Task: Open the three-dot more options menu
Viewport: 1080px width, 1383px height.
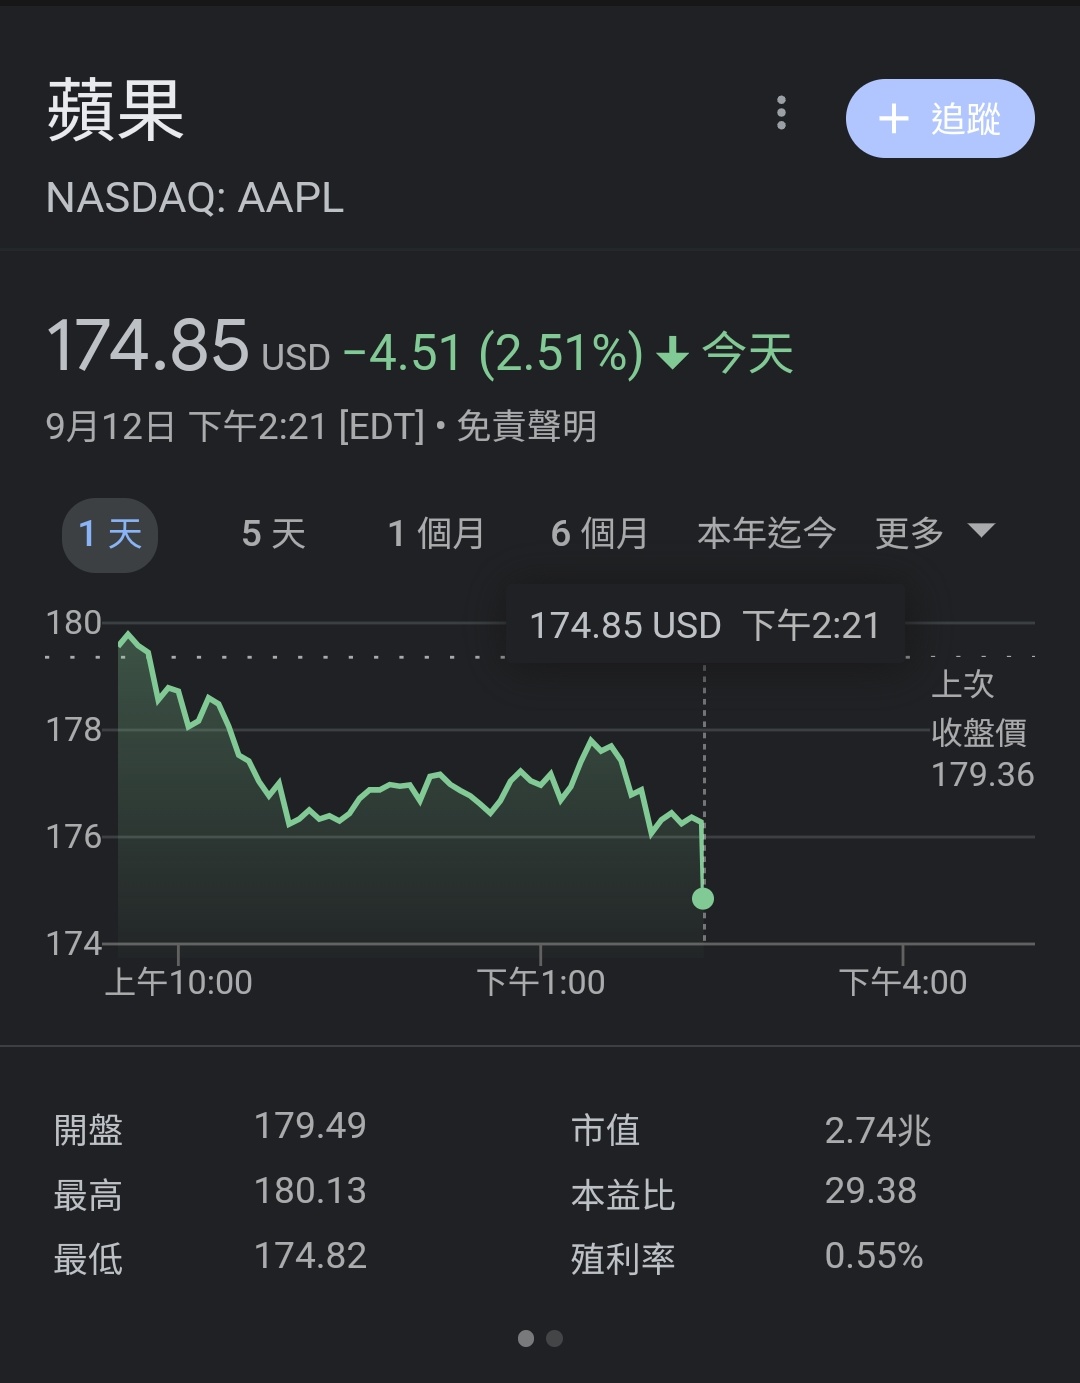Action: [782, 113]
